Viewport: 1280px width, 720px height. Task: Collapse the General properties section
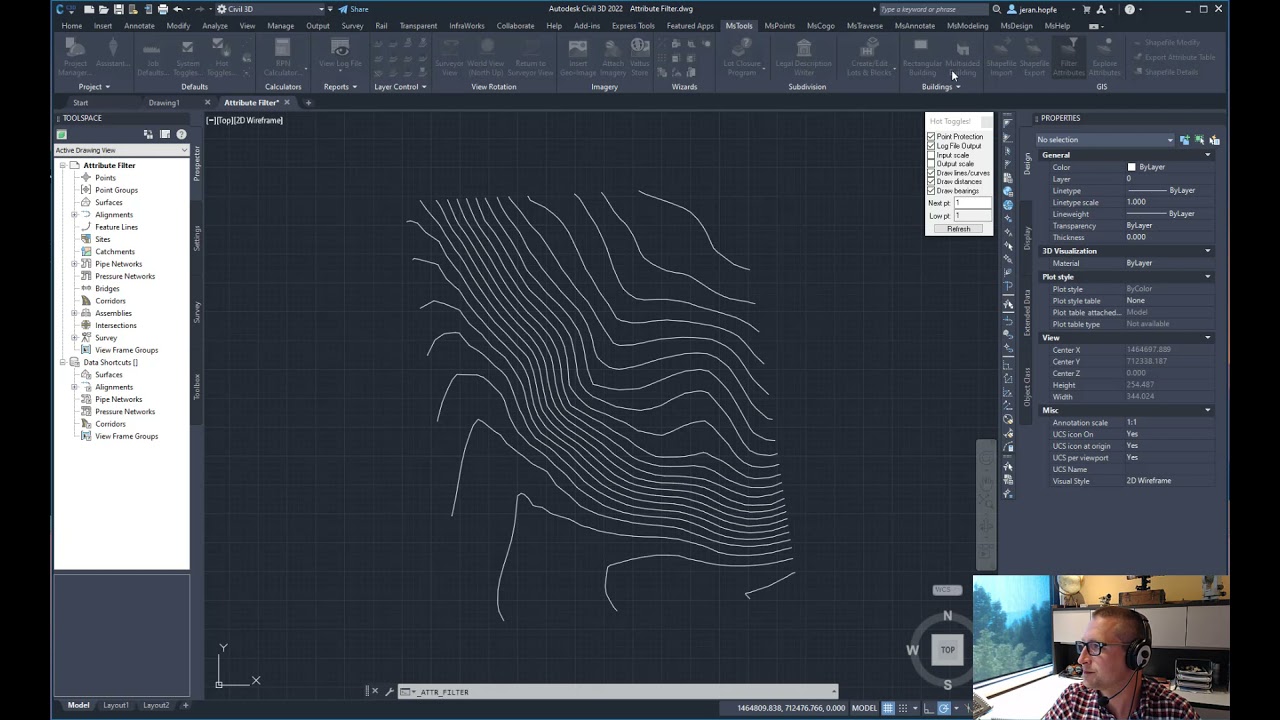1207,155
